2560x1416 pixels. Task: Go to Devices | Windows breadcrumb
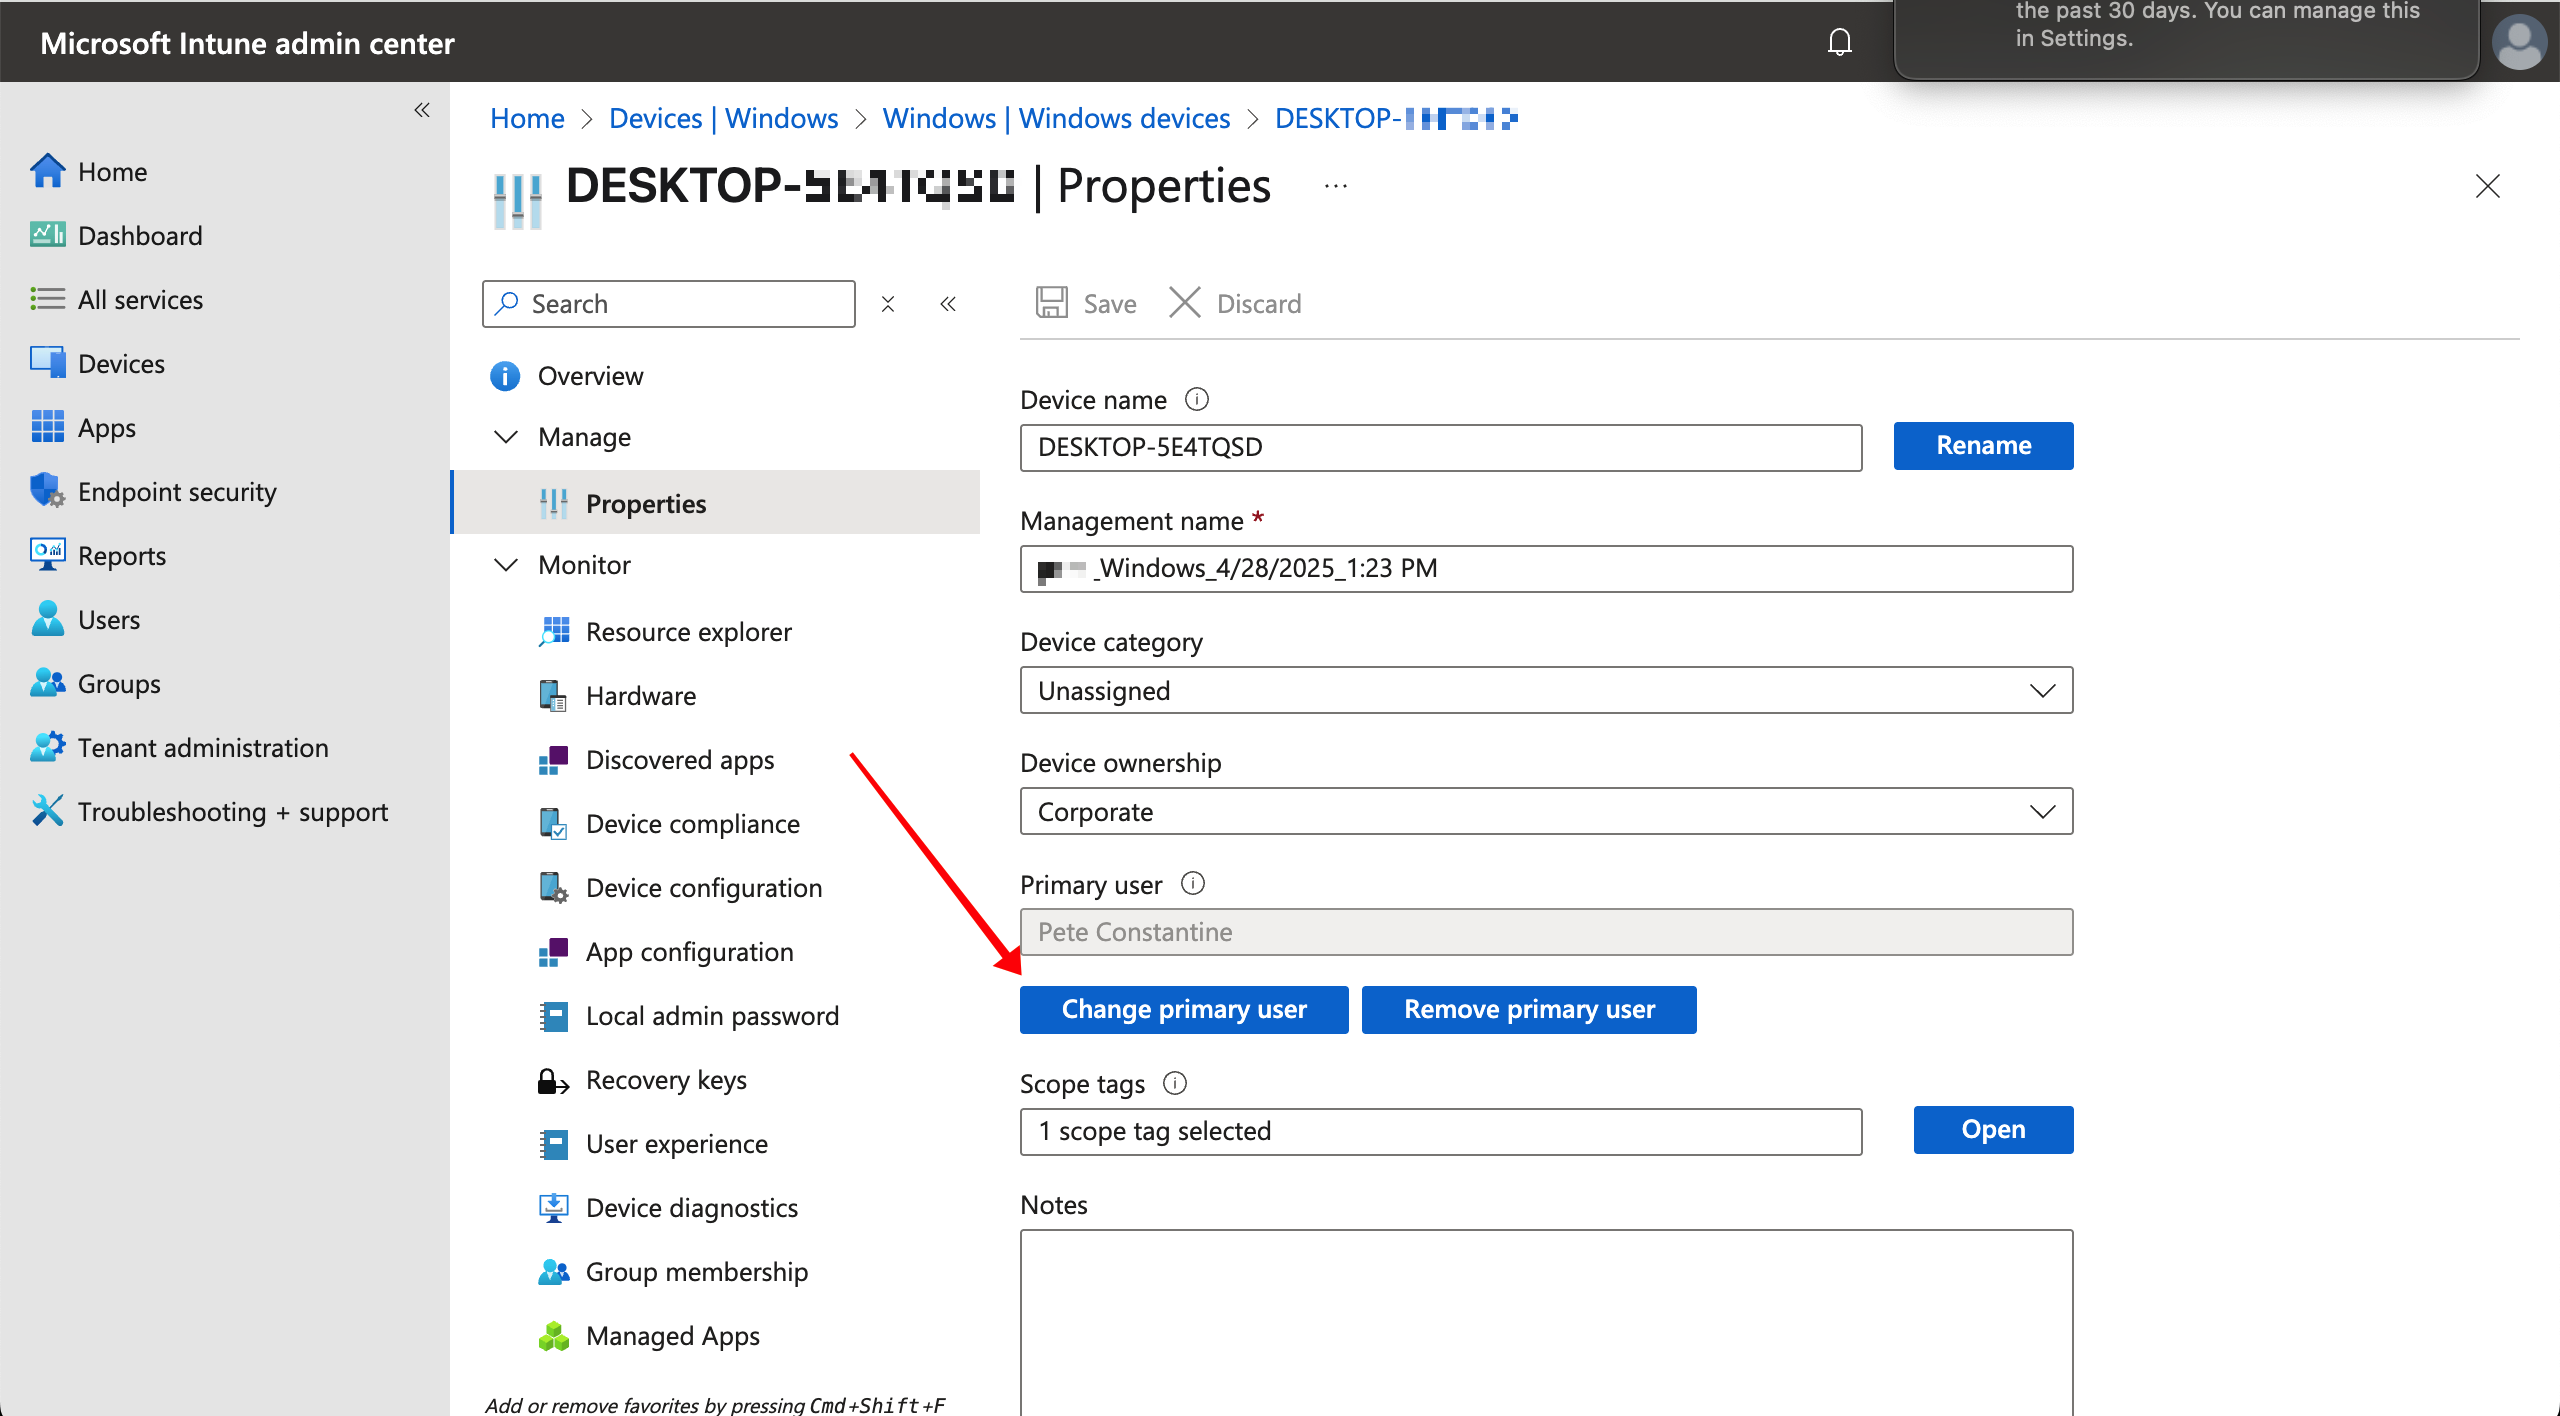723,118
